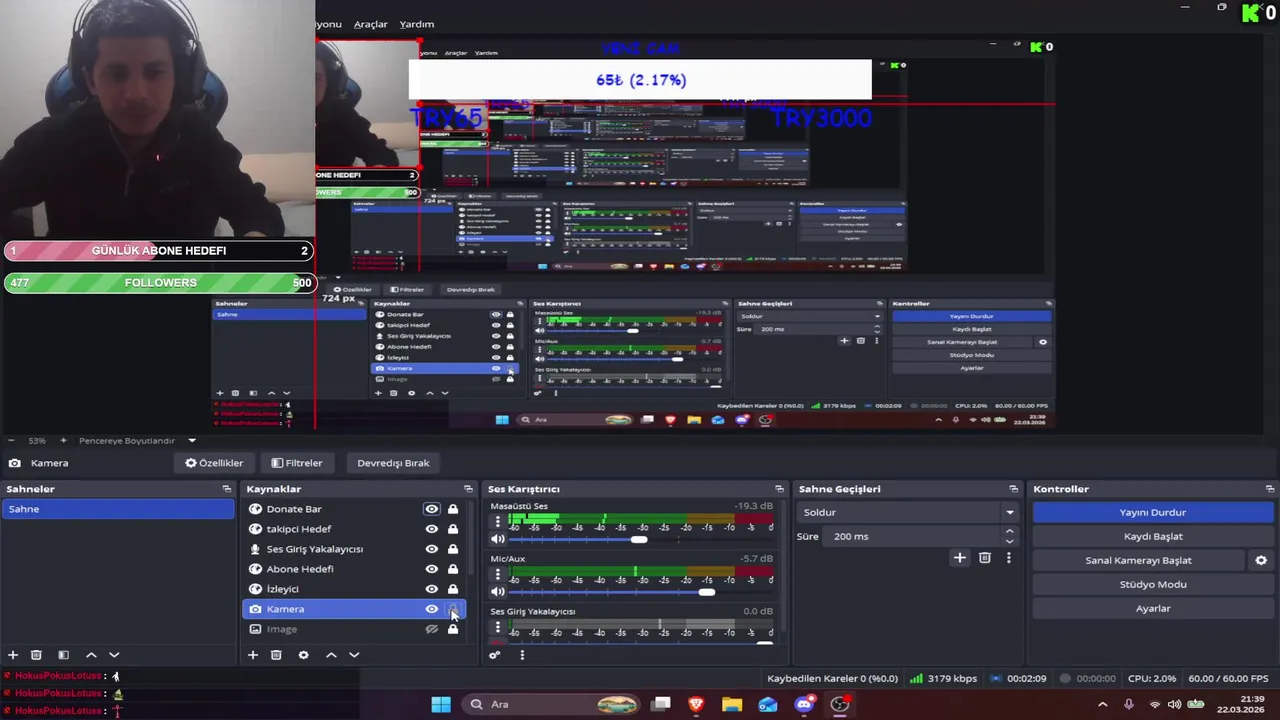Move source up in Kaynaklar toolbar

click(331, 655)
